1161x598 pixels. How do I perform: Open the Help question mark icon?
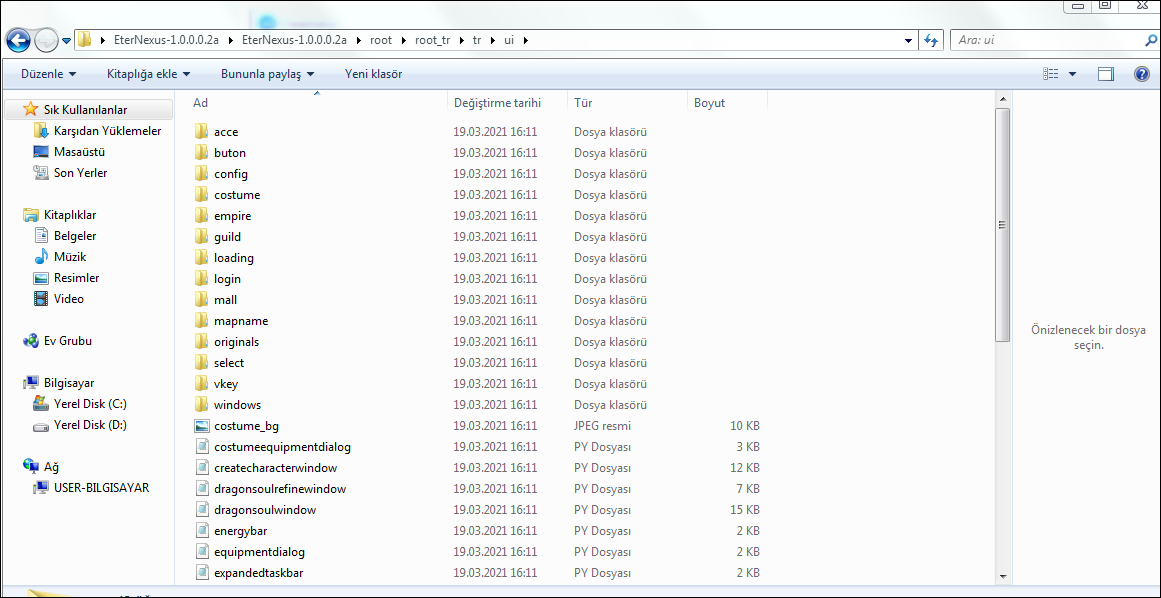[1141, 74]
